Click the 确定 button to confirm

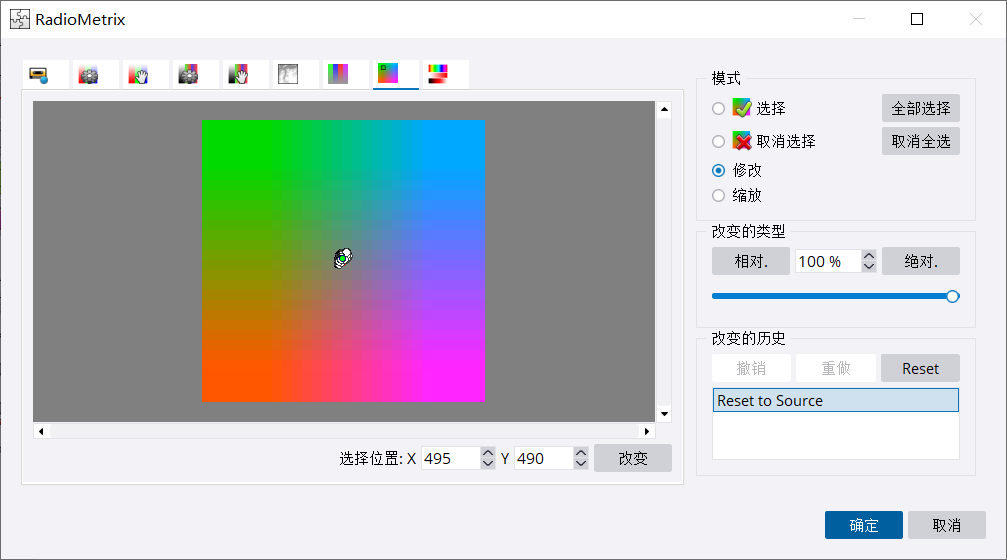click(863, 525)
